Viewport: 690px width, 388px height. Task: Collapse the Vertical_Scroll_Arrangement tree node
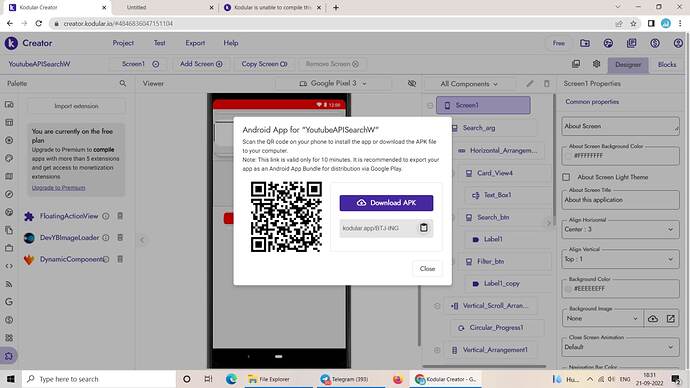click(437, 306)
